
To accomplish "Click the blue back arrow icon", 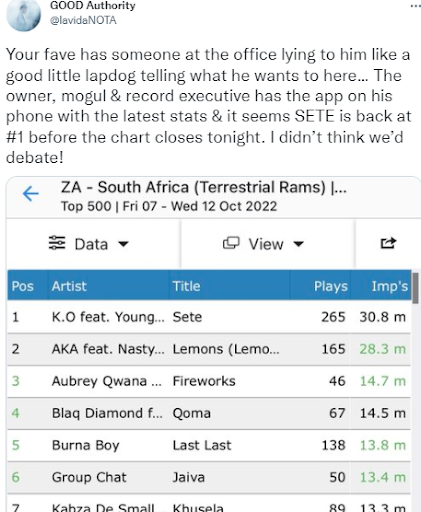I will [x=31, y=194].
